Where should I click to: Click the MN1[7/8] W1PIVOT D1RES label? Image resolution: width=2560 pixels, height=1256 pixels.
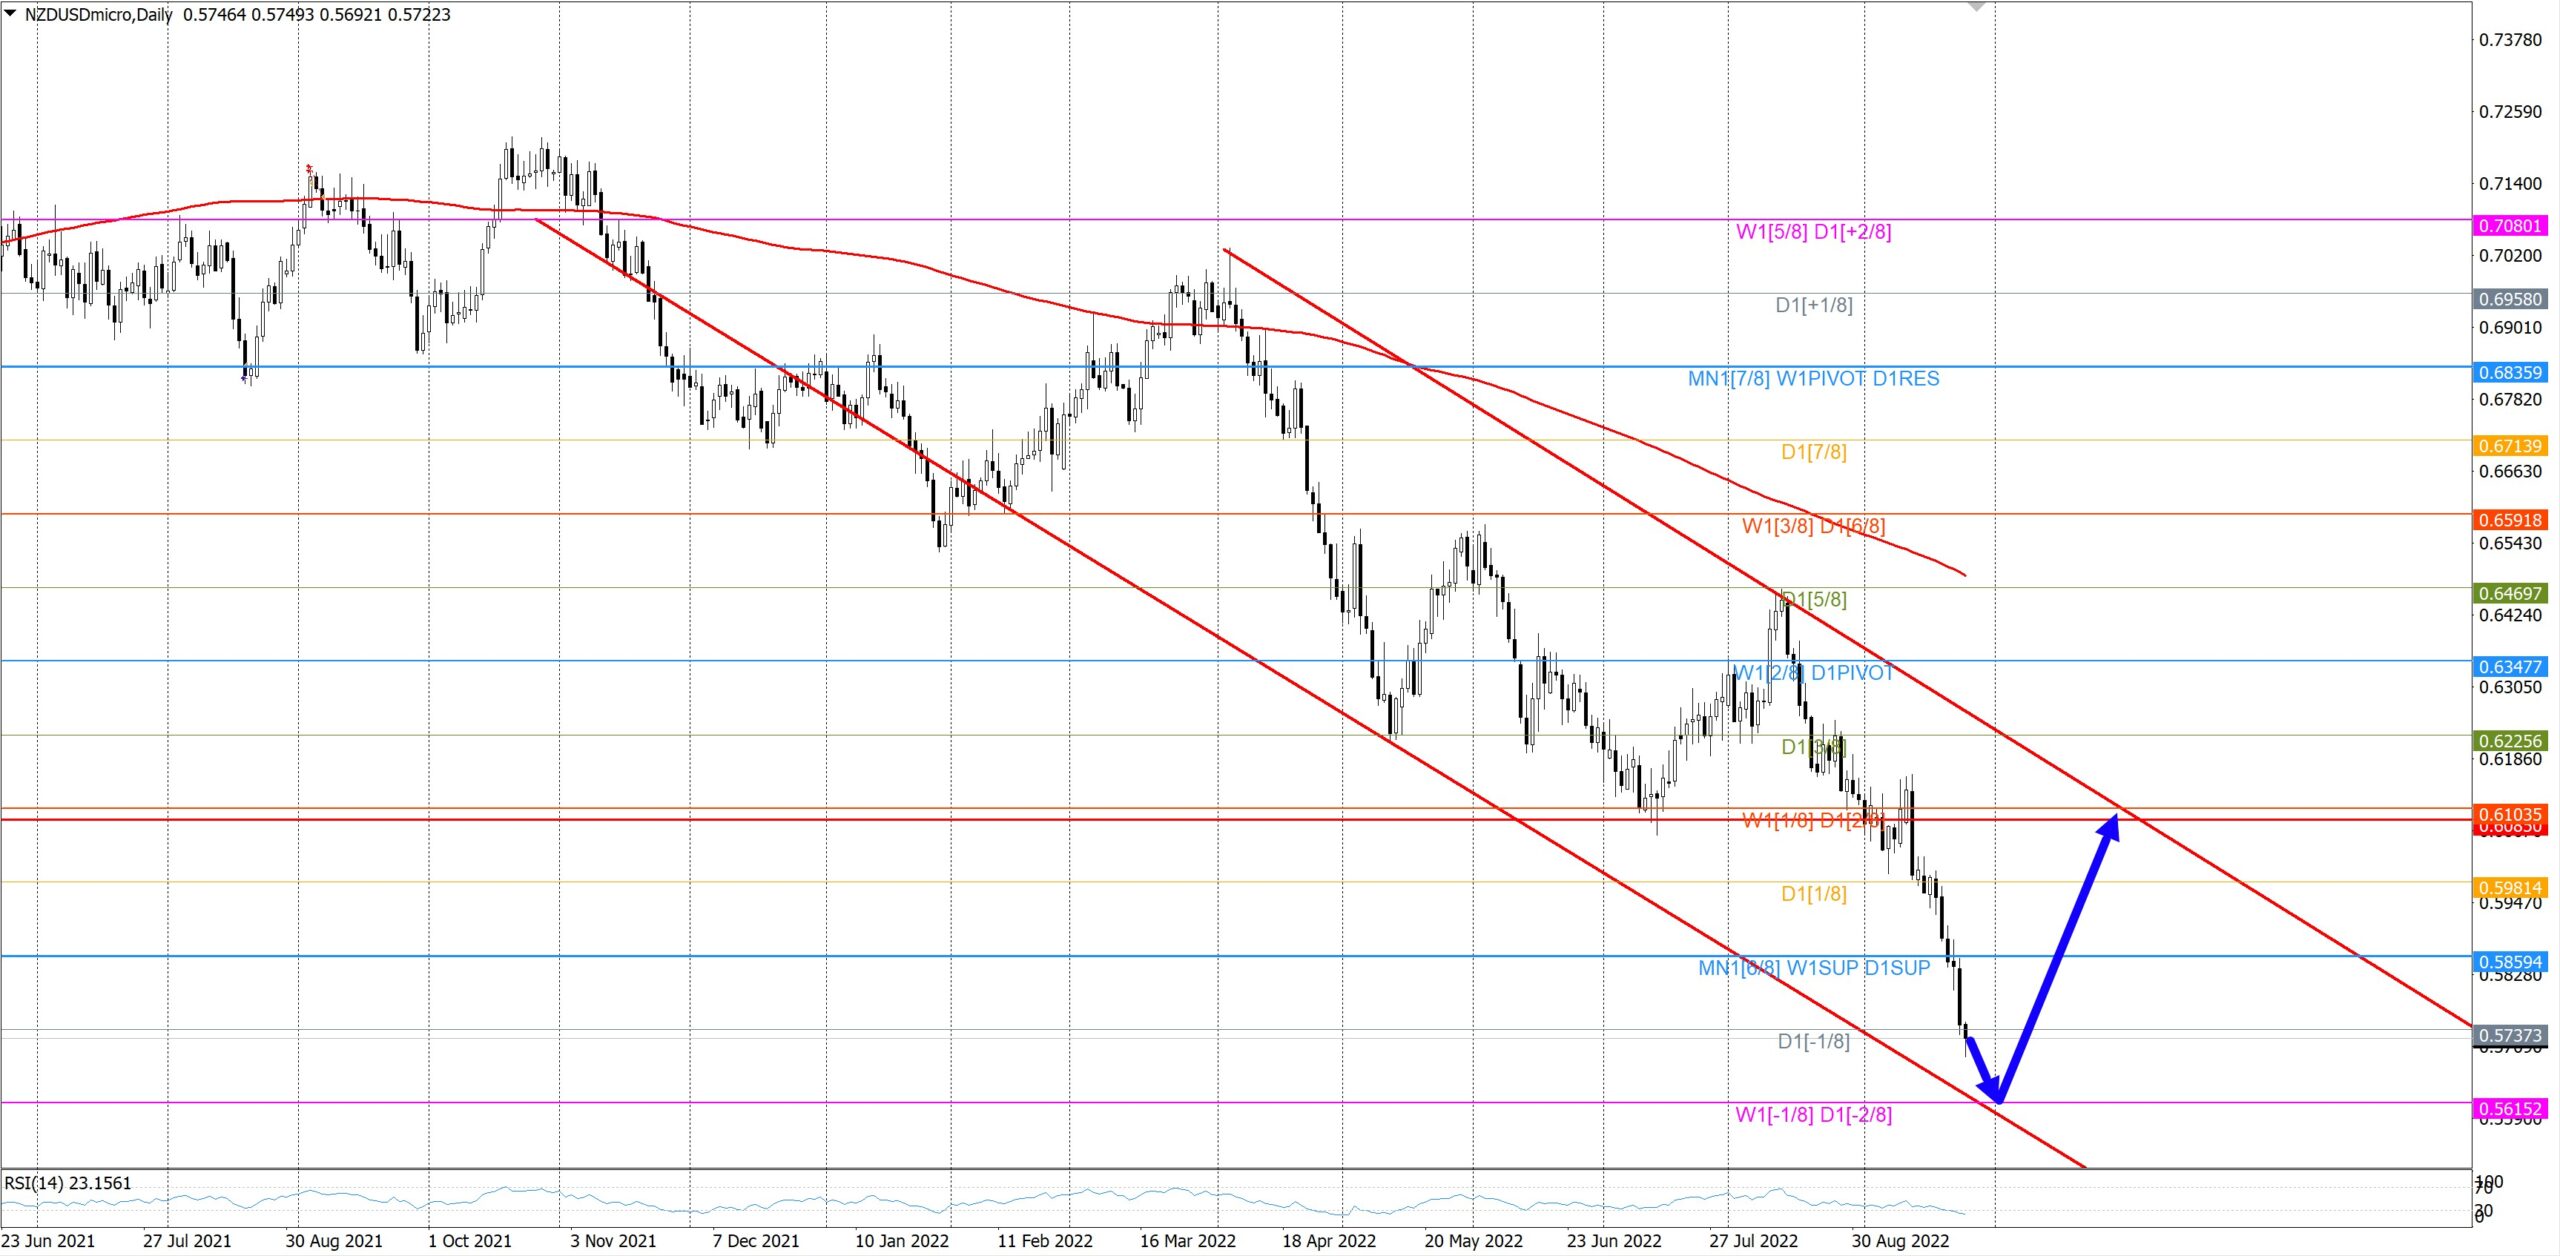pyautogui.click(x=1813, y=379)
